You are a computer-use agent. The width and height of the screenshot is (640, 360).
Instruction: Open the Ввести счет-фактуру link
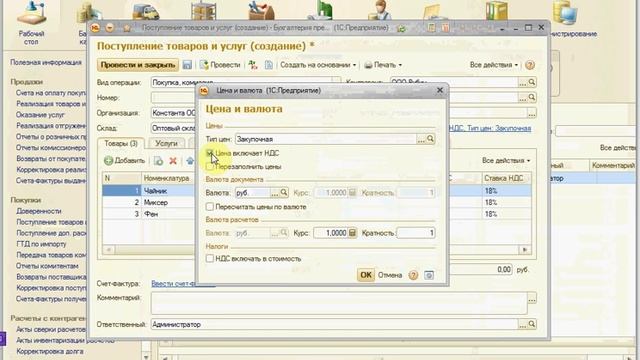(x=183, y=283)
